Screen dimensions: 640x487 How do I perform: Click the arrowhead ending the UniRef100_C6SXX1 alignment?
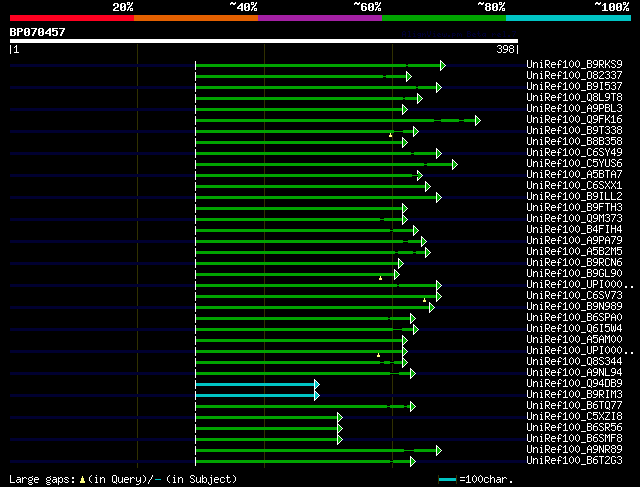click(x=428, y=187)
